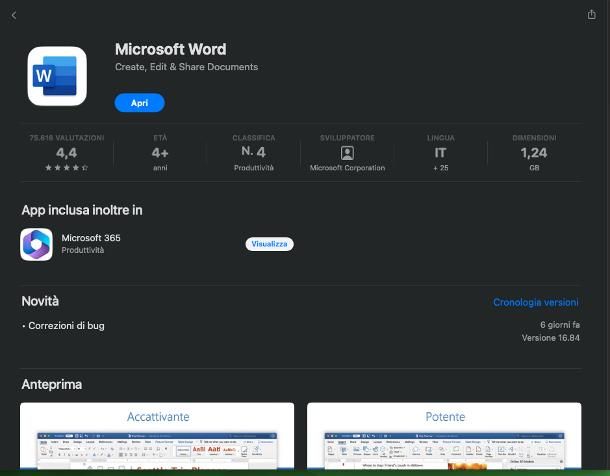The image size is (610, 476).
Task: Click the Potente preview screenshot
Action: pos(444,436)
